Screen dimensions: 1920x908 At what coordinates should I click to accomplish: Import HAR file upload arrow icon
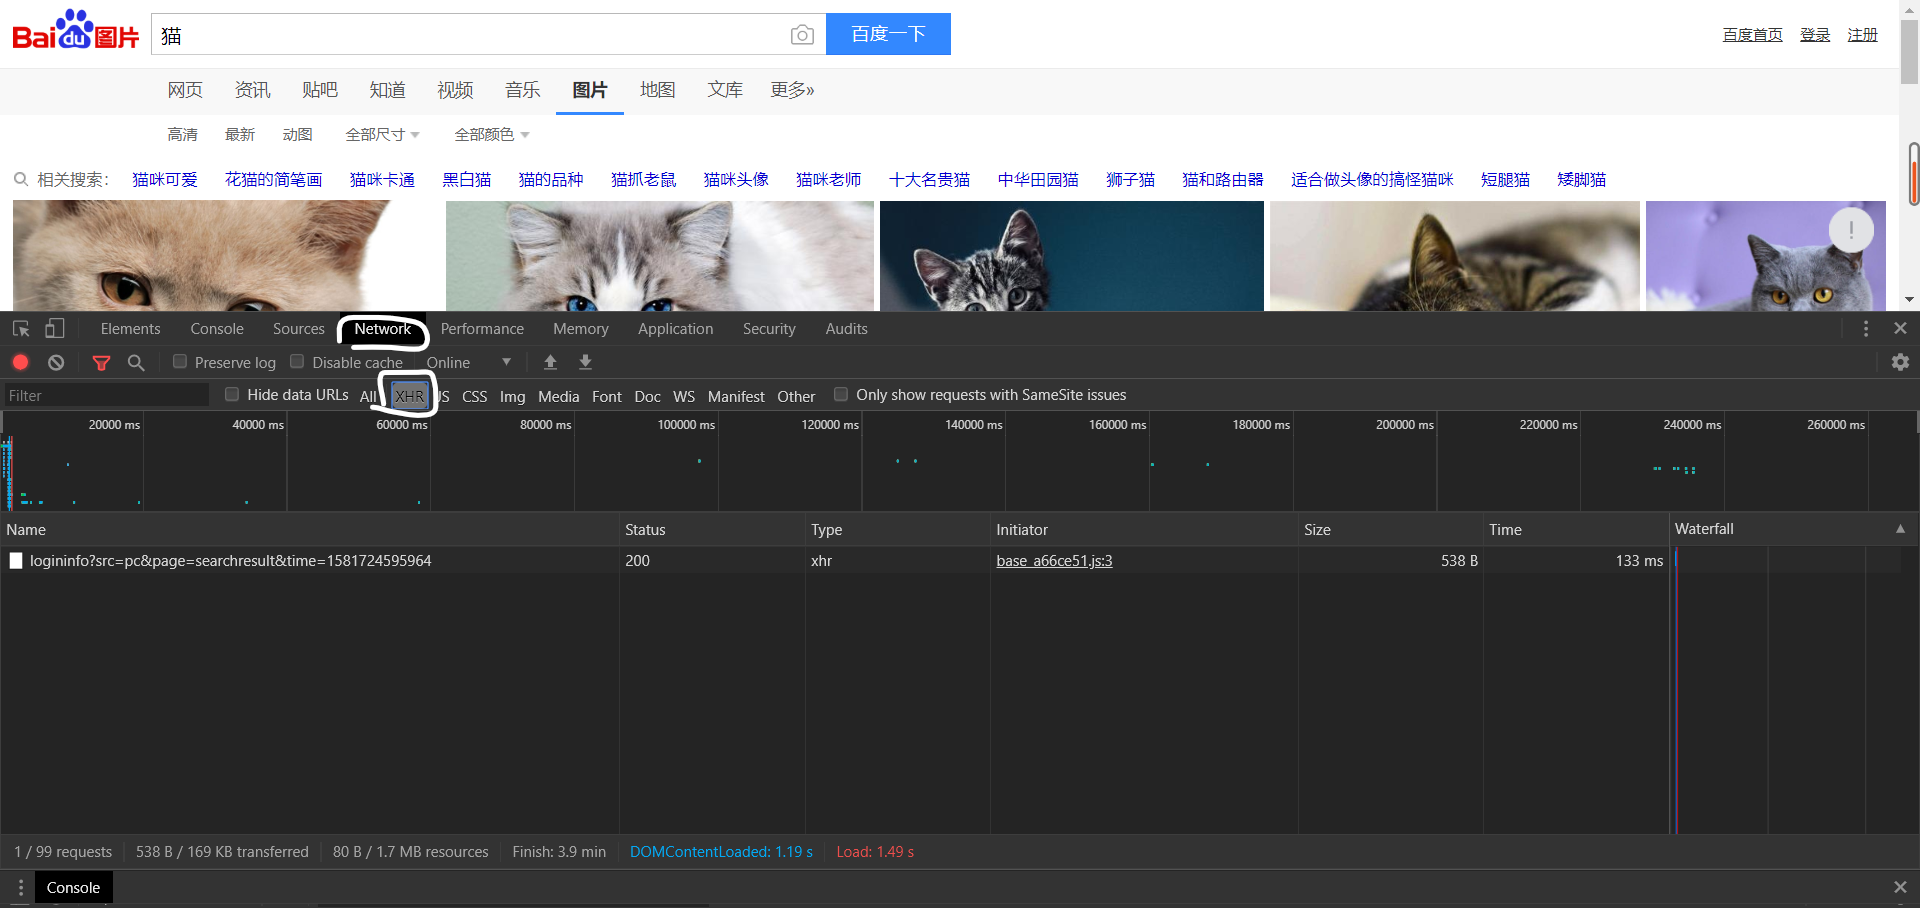550,362
